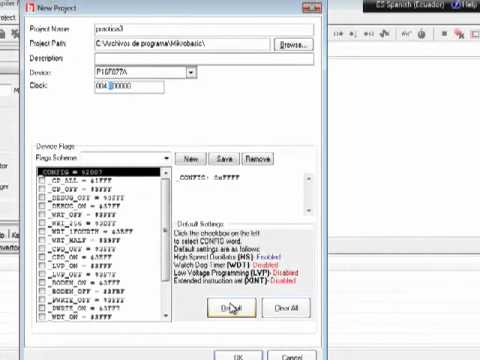The height and width of the screenshot is (360, 480).
Task: Enable the _DEBUG_ON flag checkbox
Action: pyautogui.click(x=42, y=206)
